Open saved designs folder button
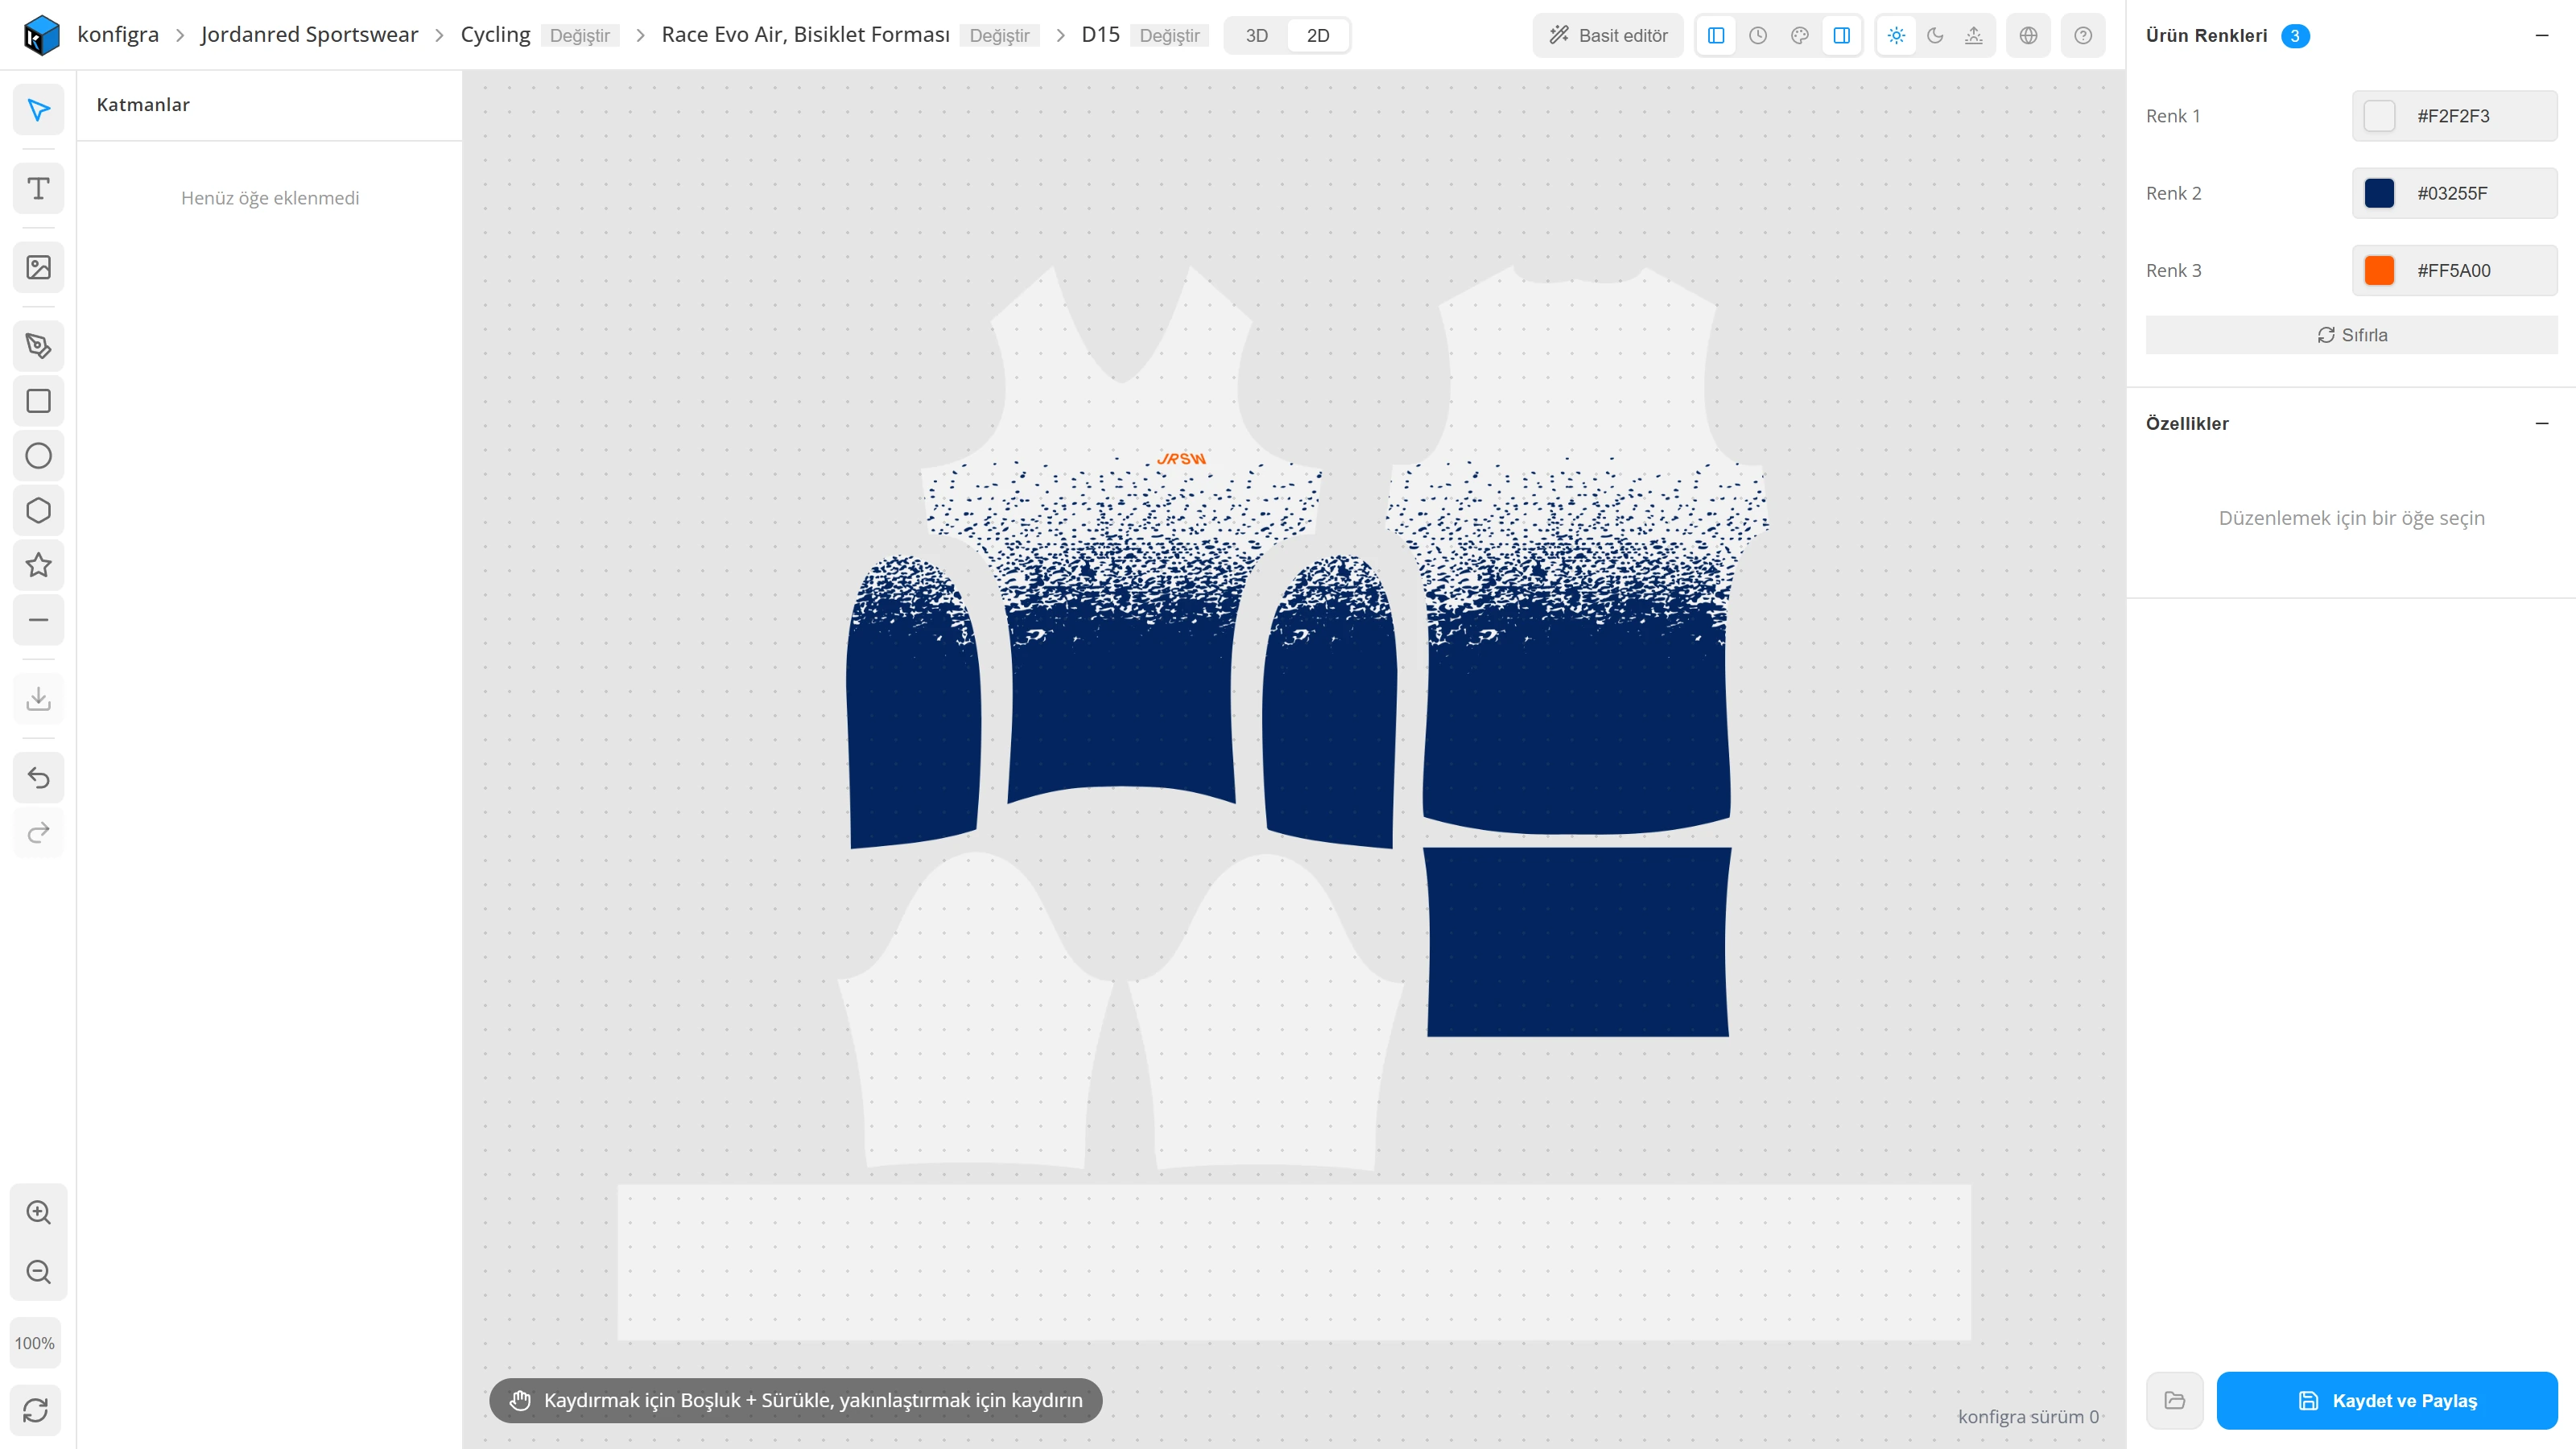 [2174, 1400]
